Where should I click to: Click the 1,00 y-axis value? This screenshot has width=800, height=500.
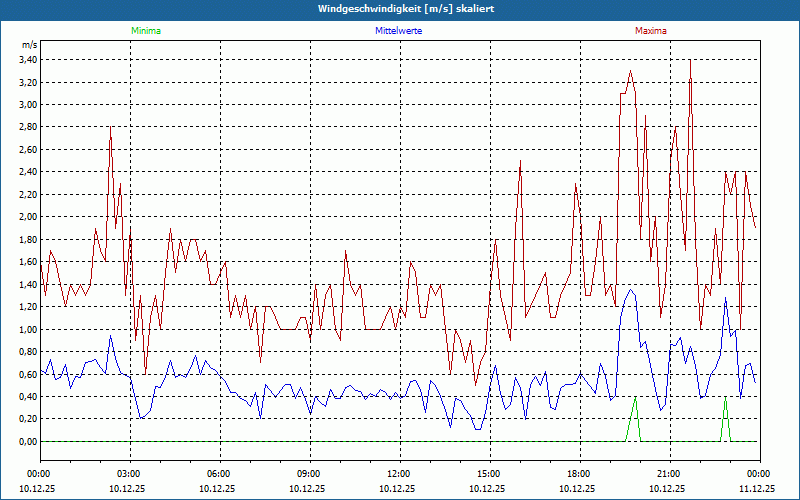28,329
